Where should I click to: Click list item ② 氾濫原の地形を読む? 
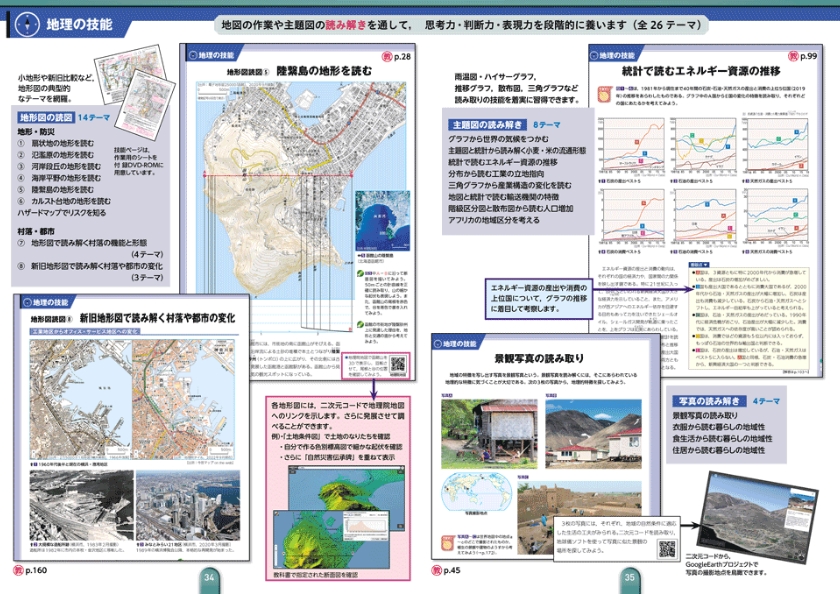56,155
